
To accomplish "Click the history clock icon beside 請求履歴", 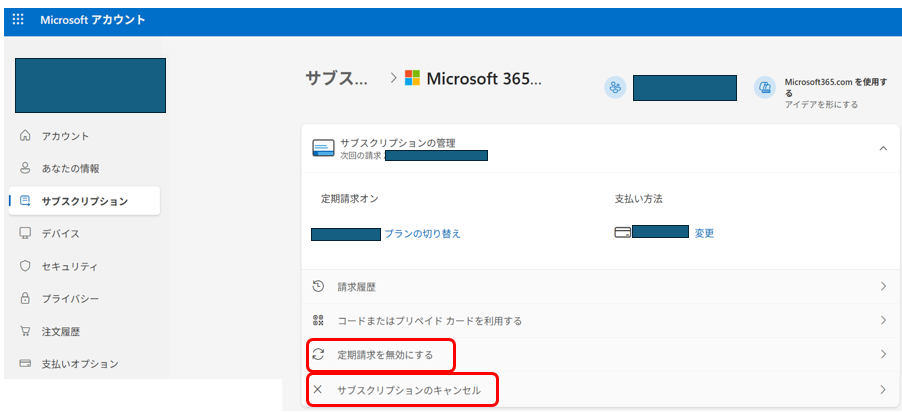I will tap(318, 286).
